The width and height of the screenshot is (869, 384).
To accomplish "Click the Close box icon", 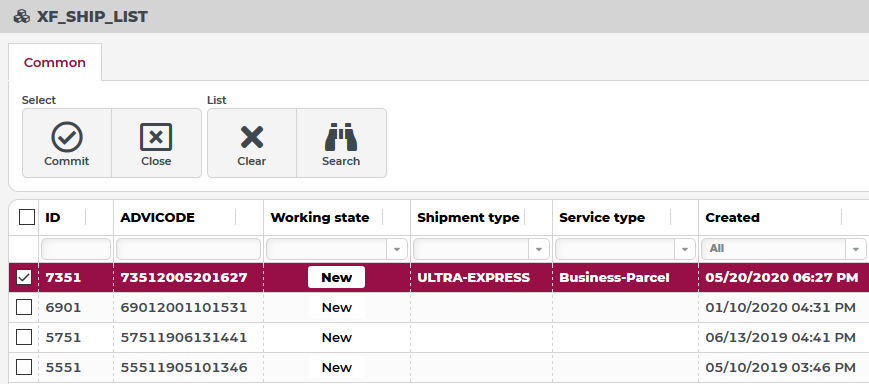I will (x=156, y=137).
